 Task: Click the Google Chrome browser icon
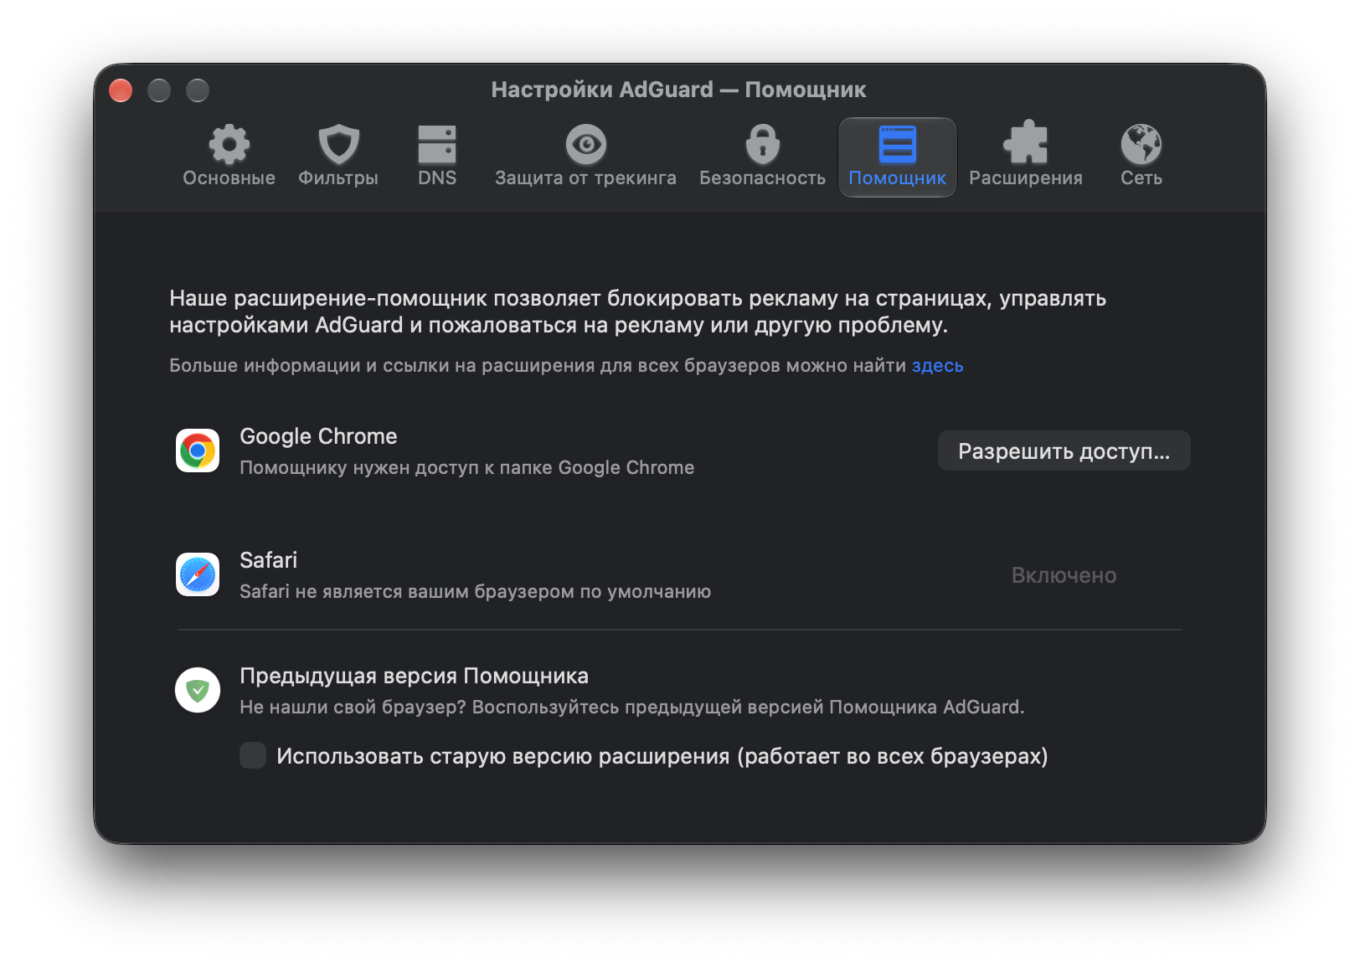tap(198, 451)
